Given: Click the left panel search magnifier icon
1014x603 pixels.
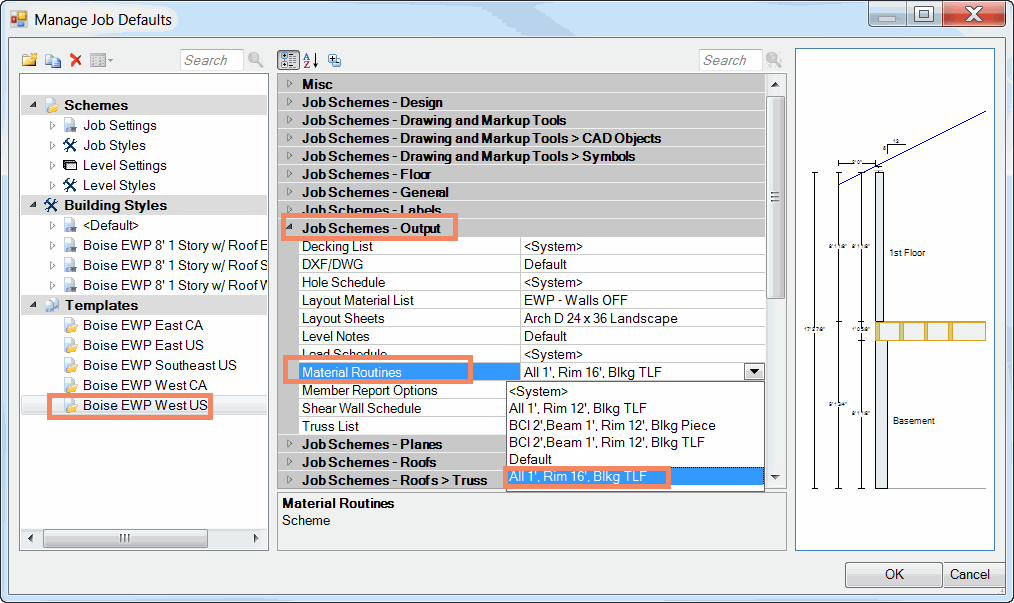Looking at the screenshot, I should (256, 60).
